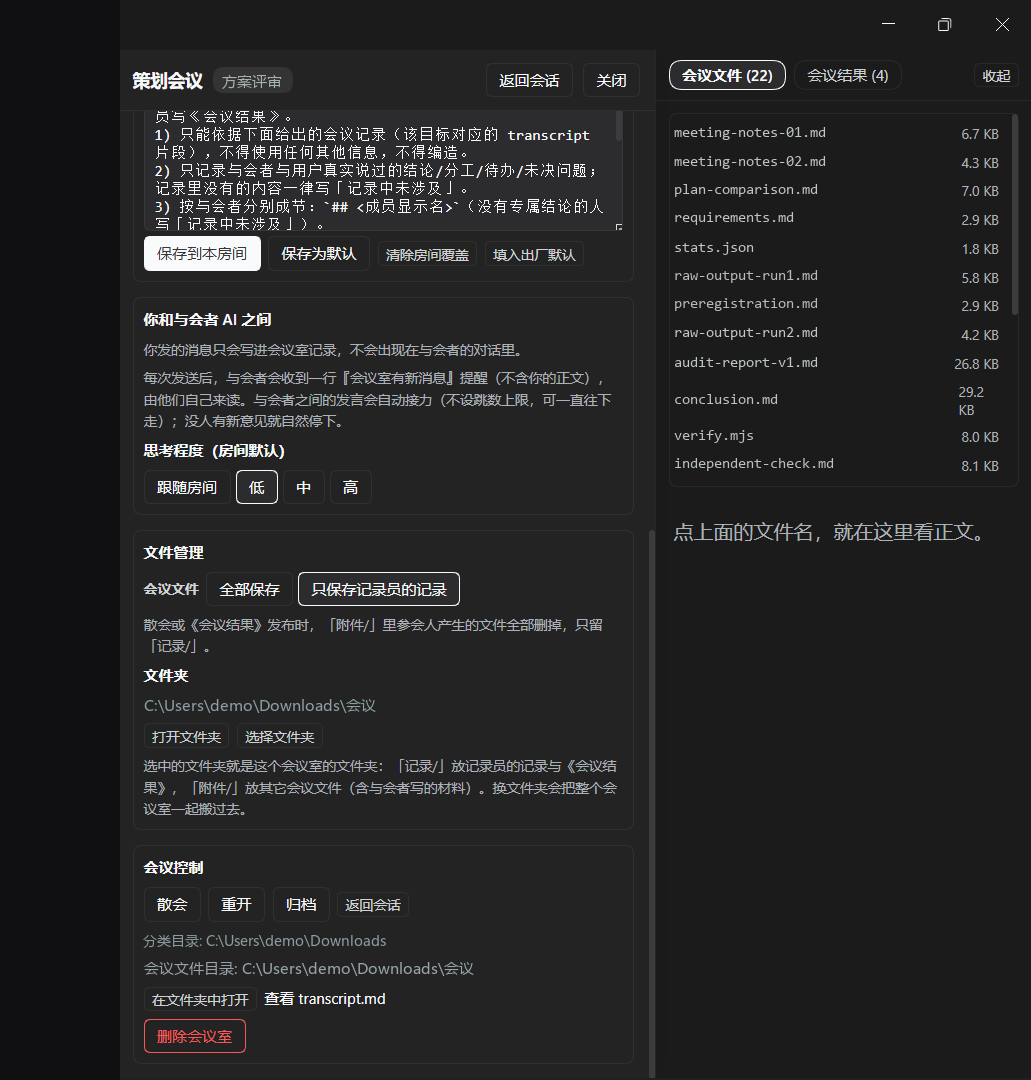
Task: Open the 查看 transcript.md link
Action: pos(325,999)
